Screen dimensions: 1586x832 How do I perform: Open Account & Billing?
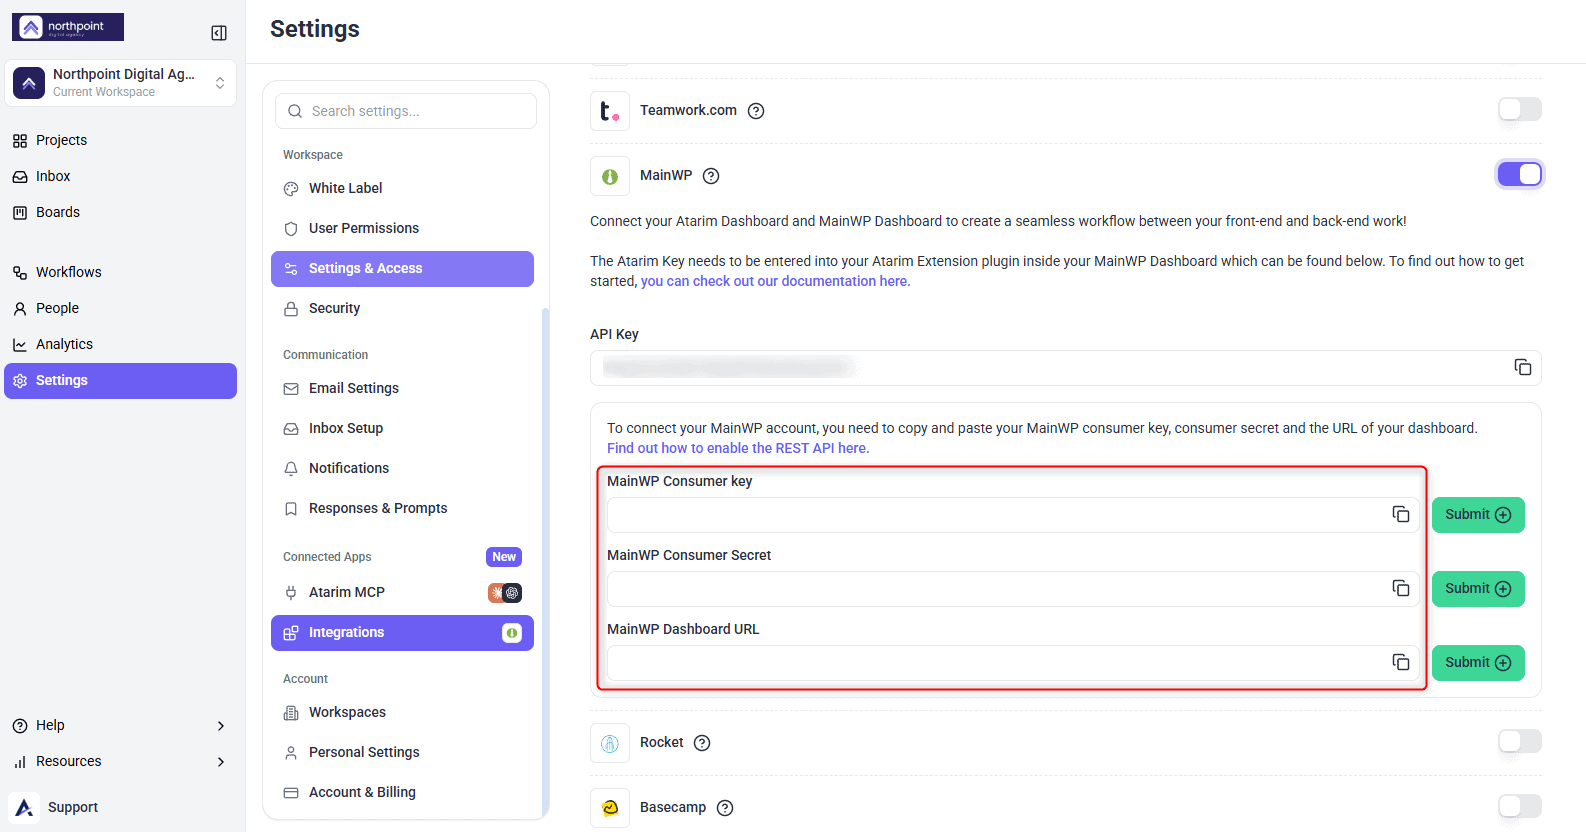coord(402,793)
